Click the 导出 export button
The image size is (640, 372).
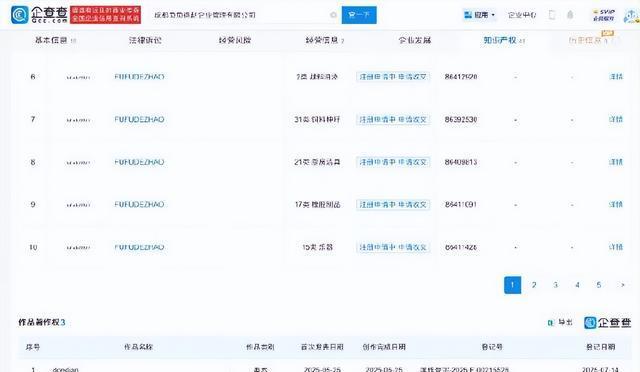(x=560, y=323)
